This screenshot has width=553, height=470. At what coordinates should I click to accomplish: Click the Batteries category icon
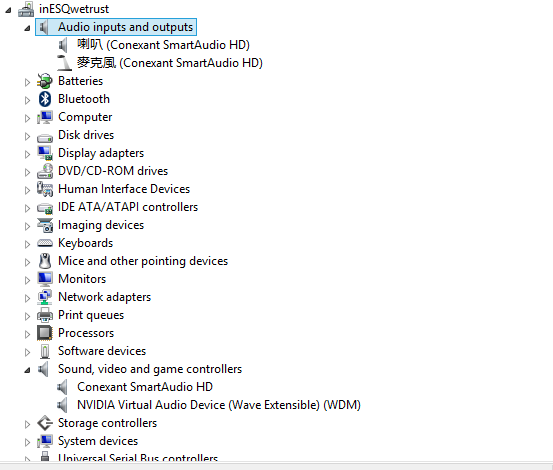coord(45,81)
